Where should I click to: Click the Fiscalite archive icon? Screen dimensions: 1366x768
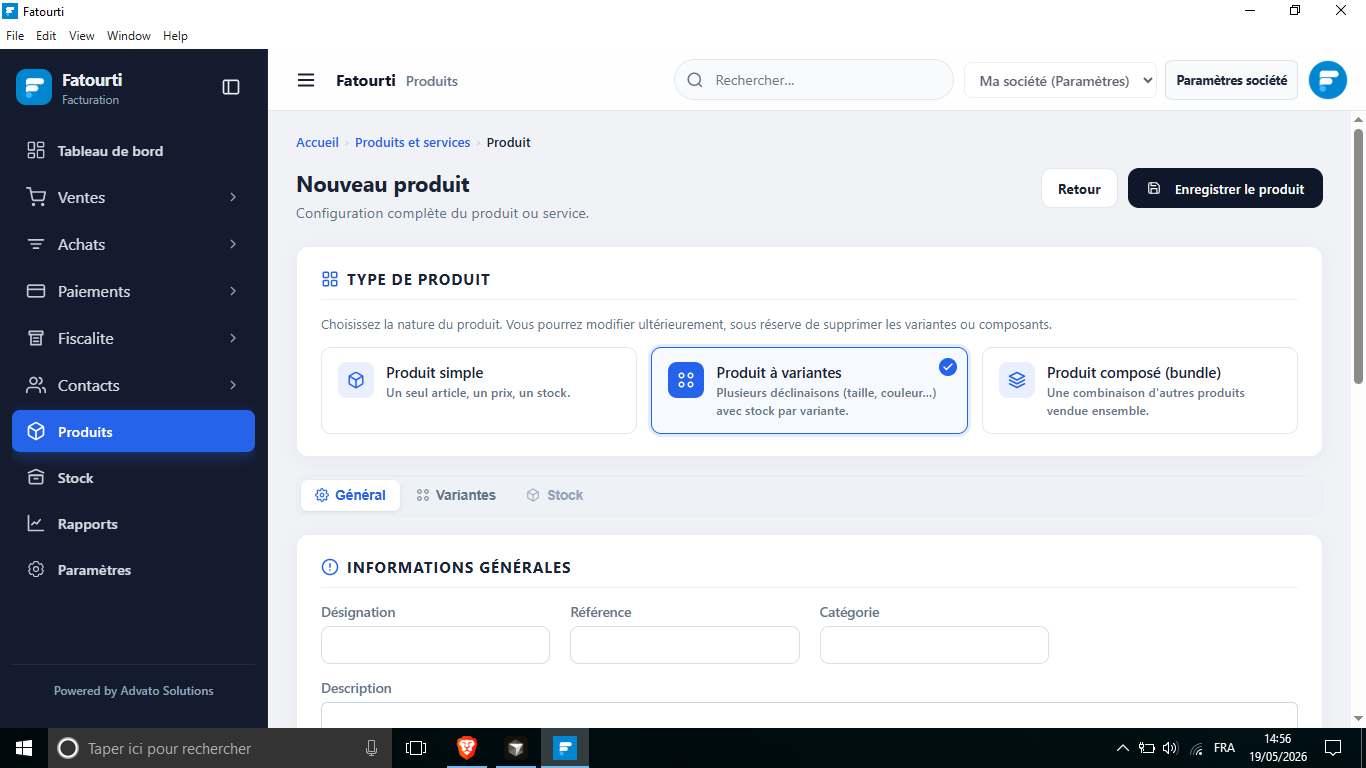tap(36, 338)
